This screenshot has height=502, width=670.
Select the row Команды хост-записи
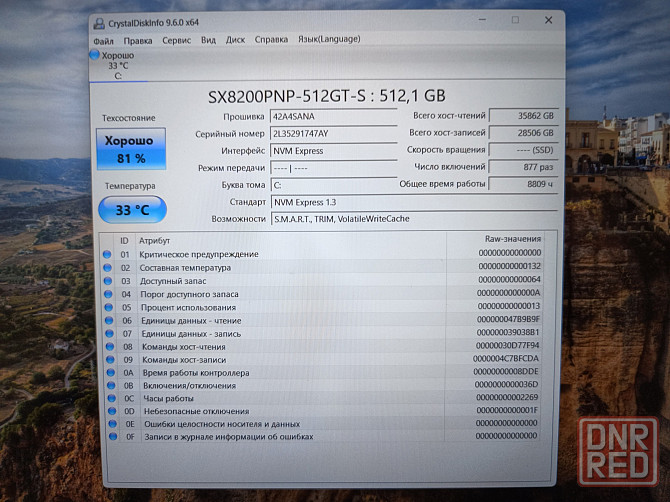click(x=323, y=359)
